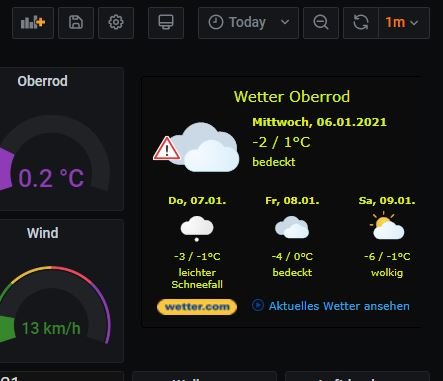Open the 1m refresh interval dropdown

(x=404, y=23)
